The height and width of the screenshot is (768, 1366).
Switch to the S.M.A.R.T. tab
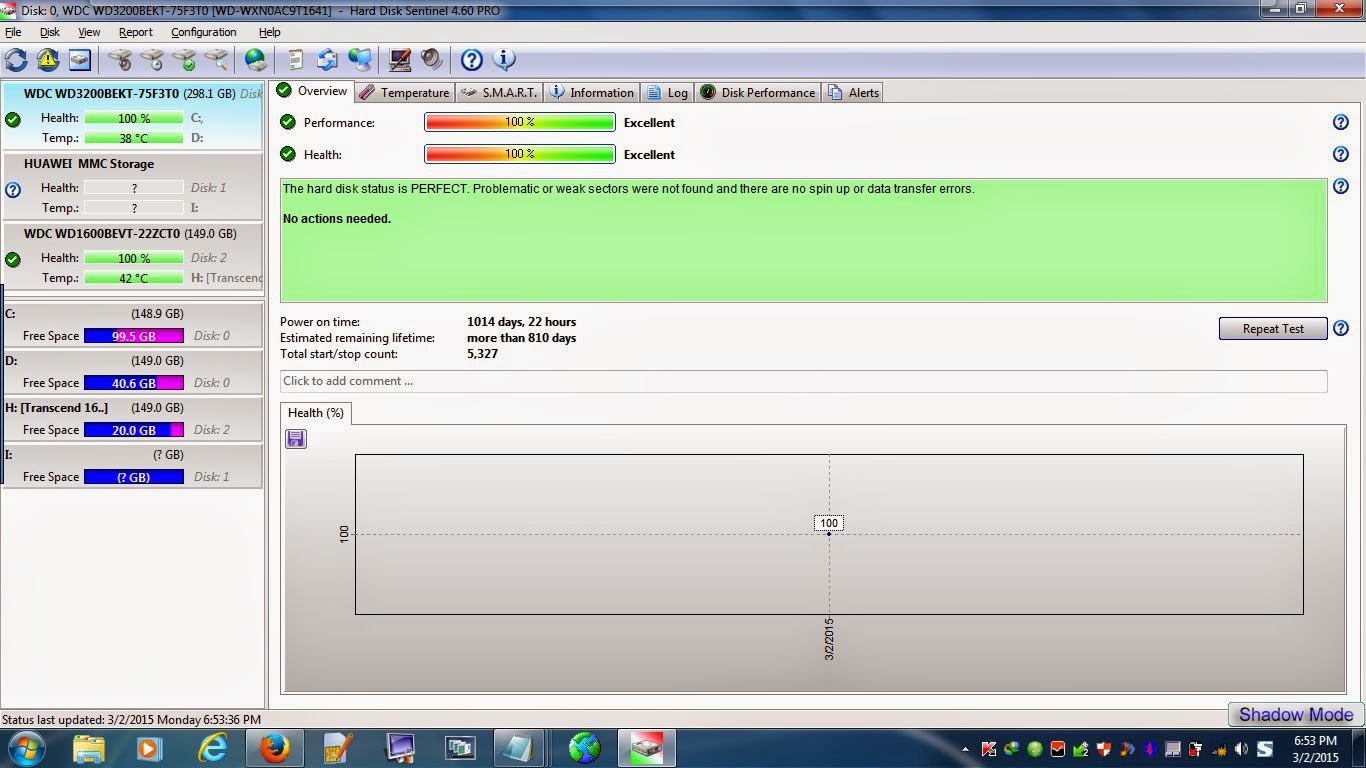tap(499, 92)
